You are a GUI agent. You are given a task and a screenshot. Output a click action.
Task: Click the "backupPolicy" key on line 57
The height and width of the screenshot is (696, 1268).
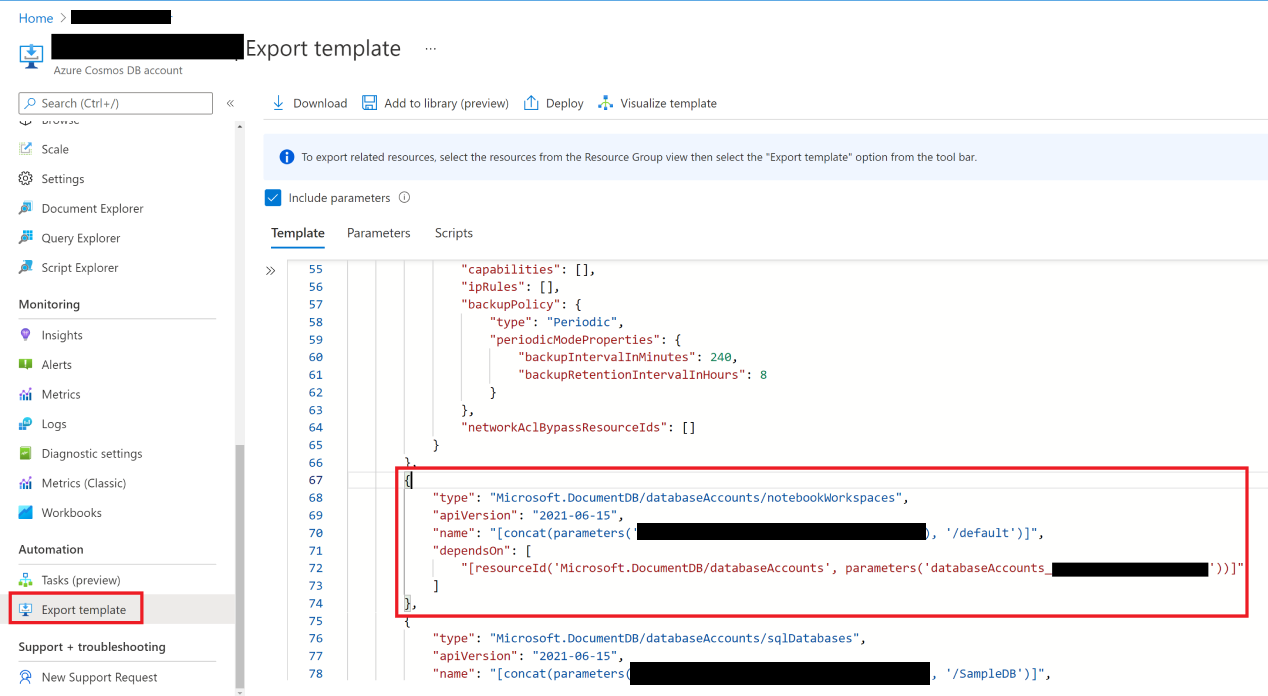(x=508, y=304)
